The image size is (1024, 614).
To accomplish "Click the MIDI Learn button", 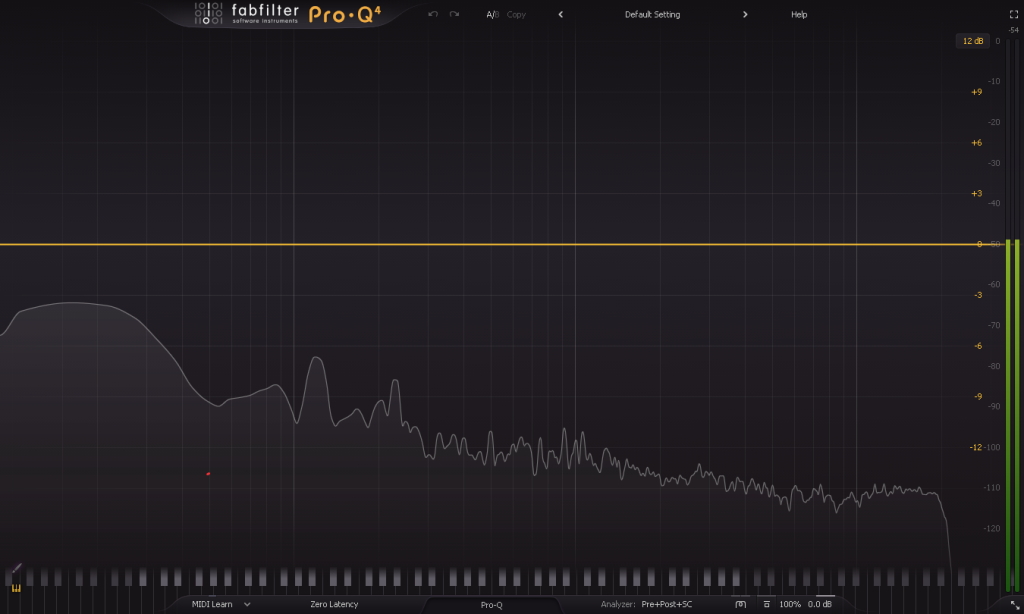I will coord(212,604).
